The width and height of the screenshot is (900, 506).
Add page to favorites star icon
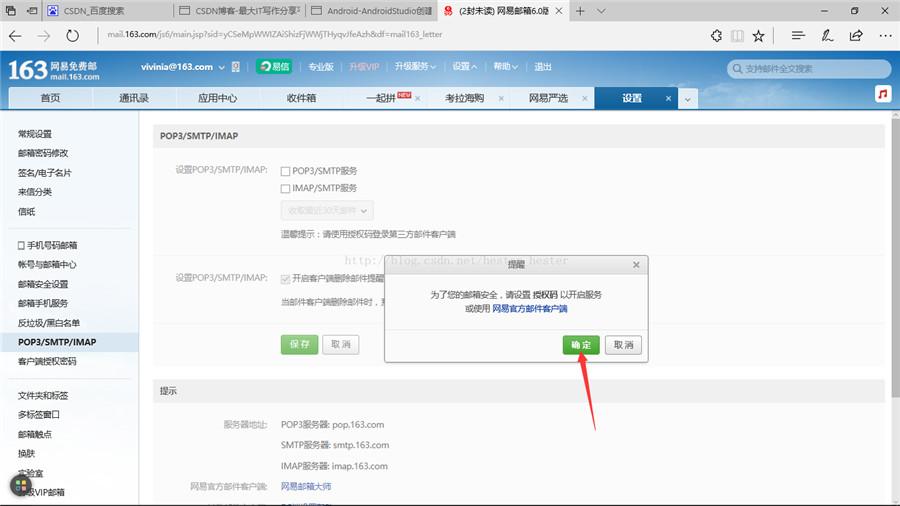[x=758, y=36]
